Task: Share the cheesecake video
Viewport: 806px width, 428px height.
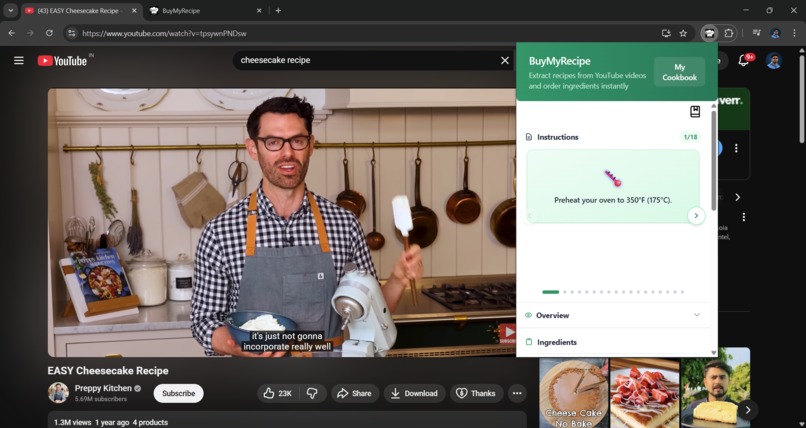Action: 355,393
